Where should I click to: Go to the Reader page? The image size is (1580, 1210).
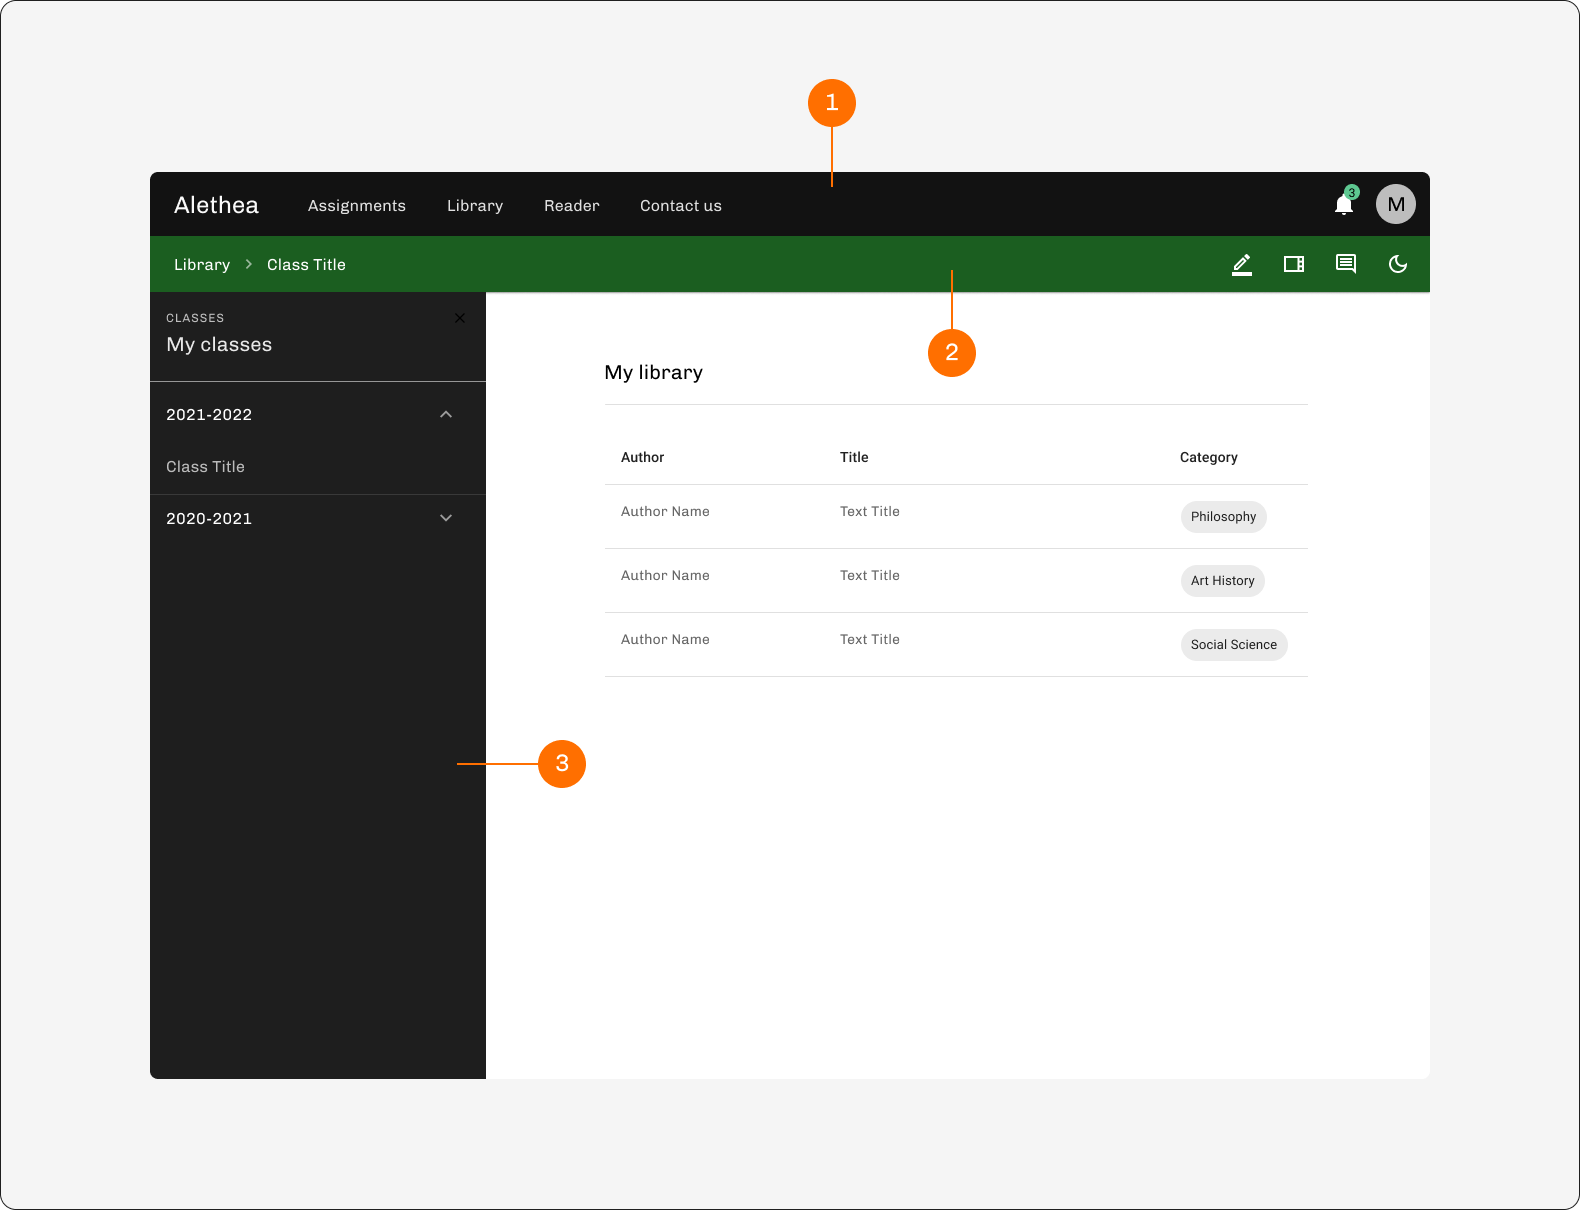click(x=572, y=205)
